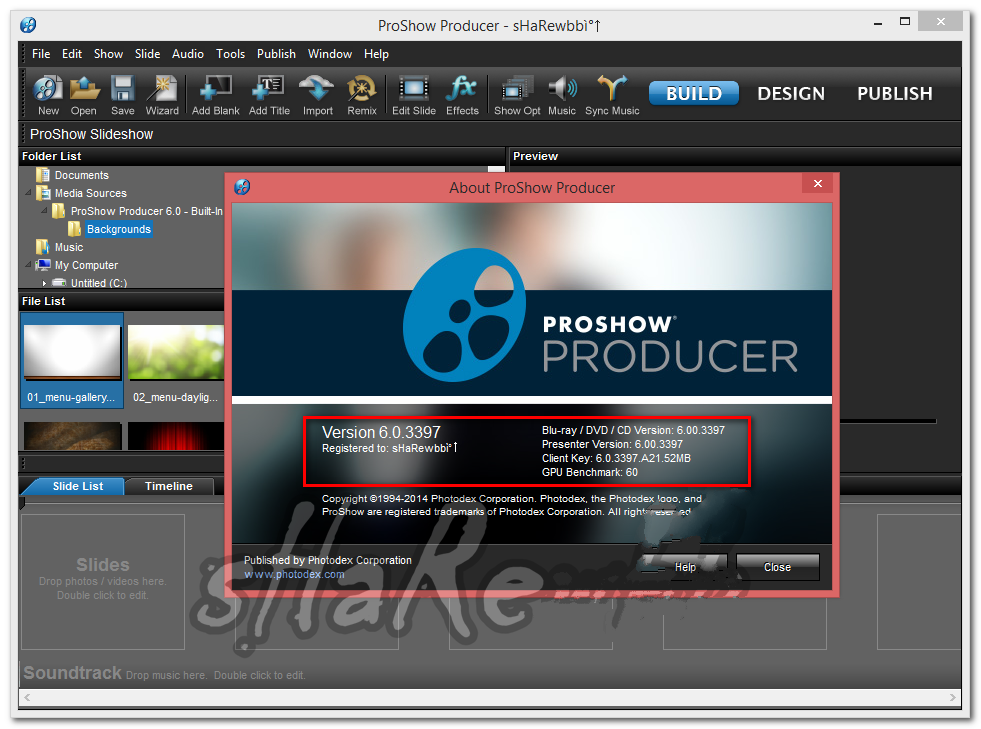981x729 pixels.
Task: Select ProShow Producer 6.0 - Built-In folder
Action: [138, 212]
